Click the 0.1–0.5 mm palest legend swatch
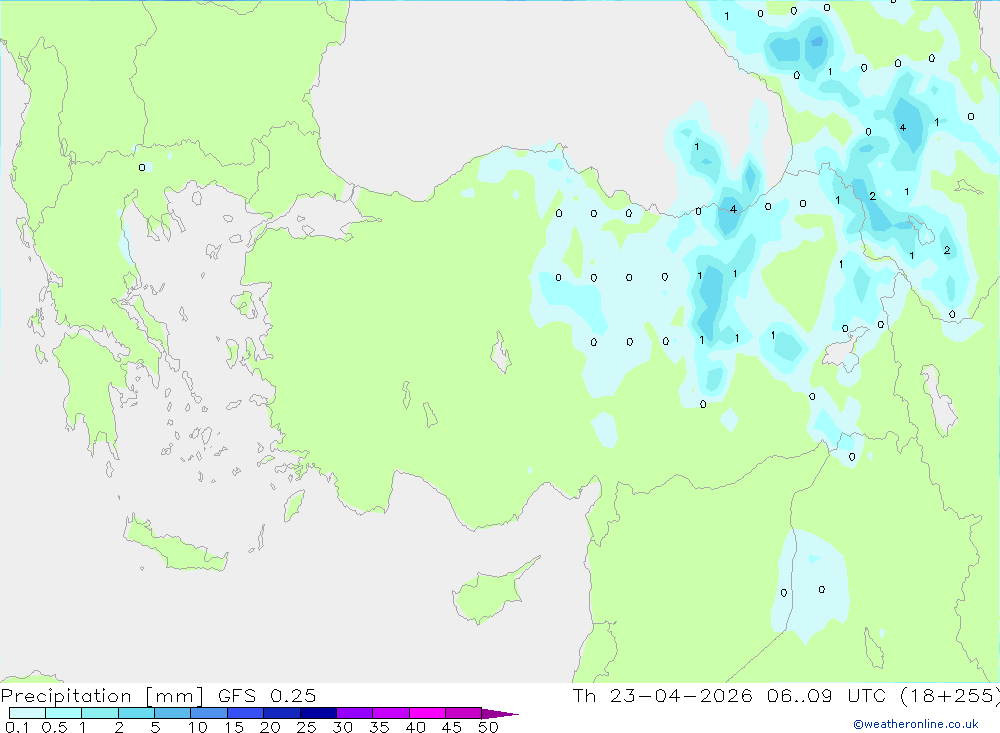This screenshot has width=1000, height=733. [27, 713]
